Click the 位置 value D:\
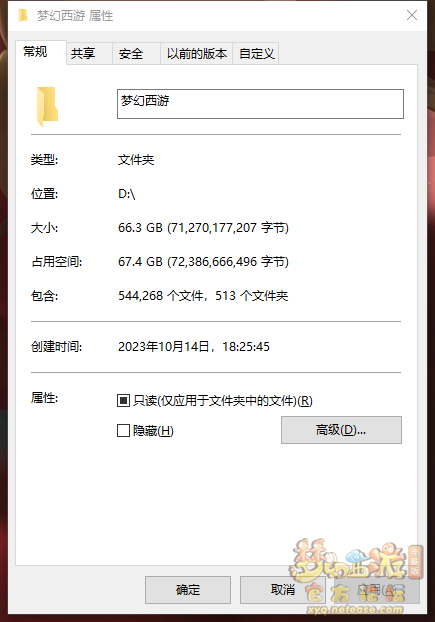 pyautogui.click(x=127, y=194)
